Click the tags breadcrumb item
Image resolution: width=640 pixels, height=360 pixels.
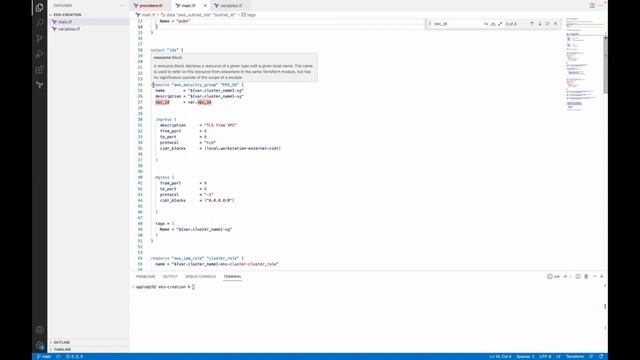pos(249,15)
